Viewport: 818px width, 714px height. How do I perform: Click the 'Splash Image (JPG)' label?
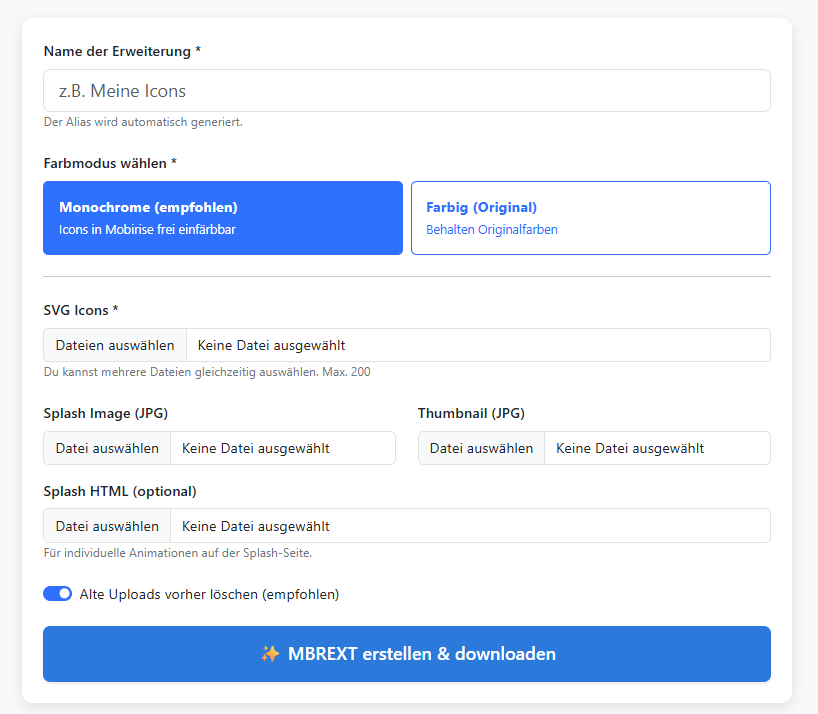pos(106,413)
